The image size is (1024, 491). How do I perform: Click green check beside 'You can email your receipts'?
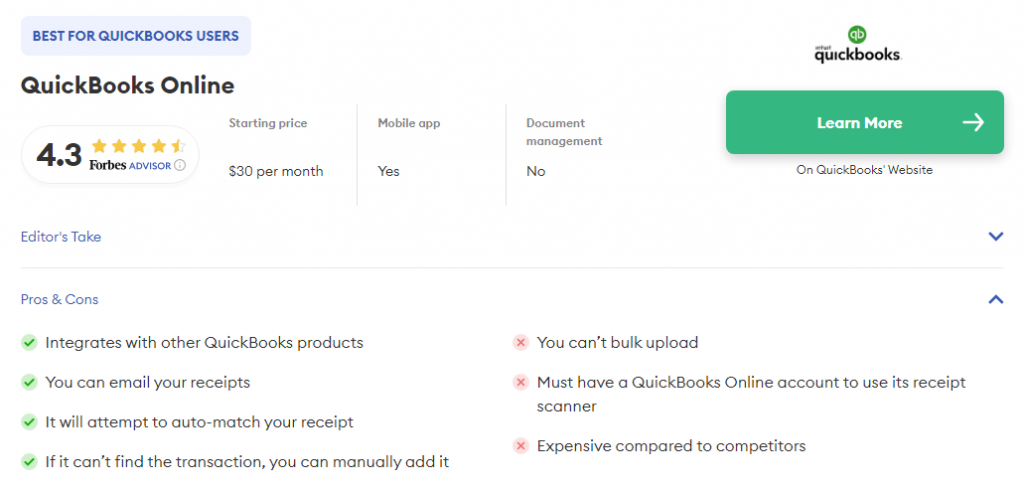30,383
